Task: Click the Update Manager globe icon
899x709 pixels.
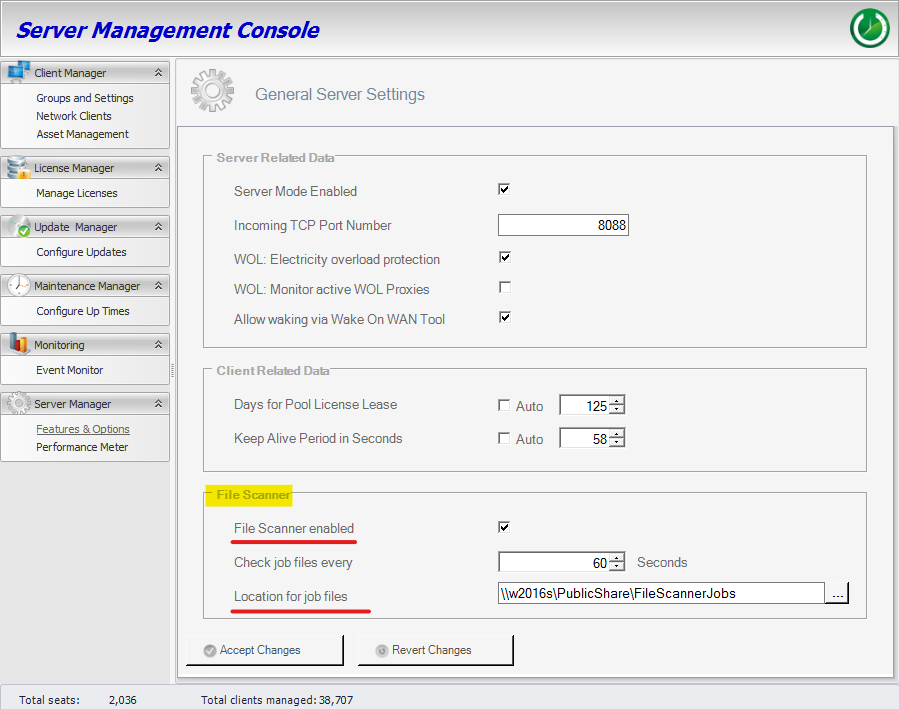Action: [18, 226]
